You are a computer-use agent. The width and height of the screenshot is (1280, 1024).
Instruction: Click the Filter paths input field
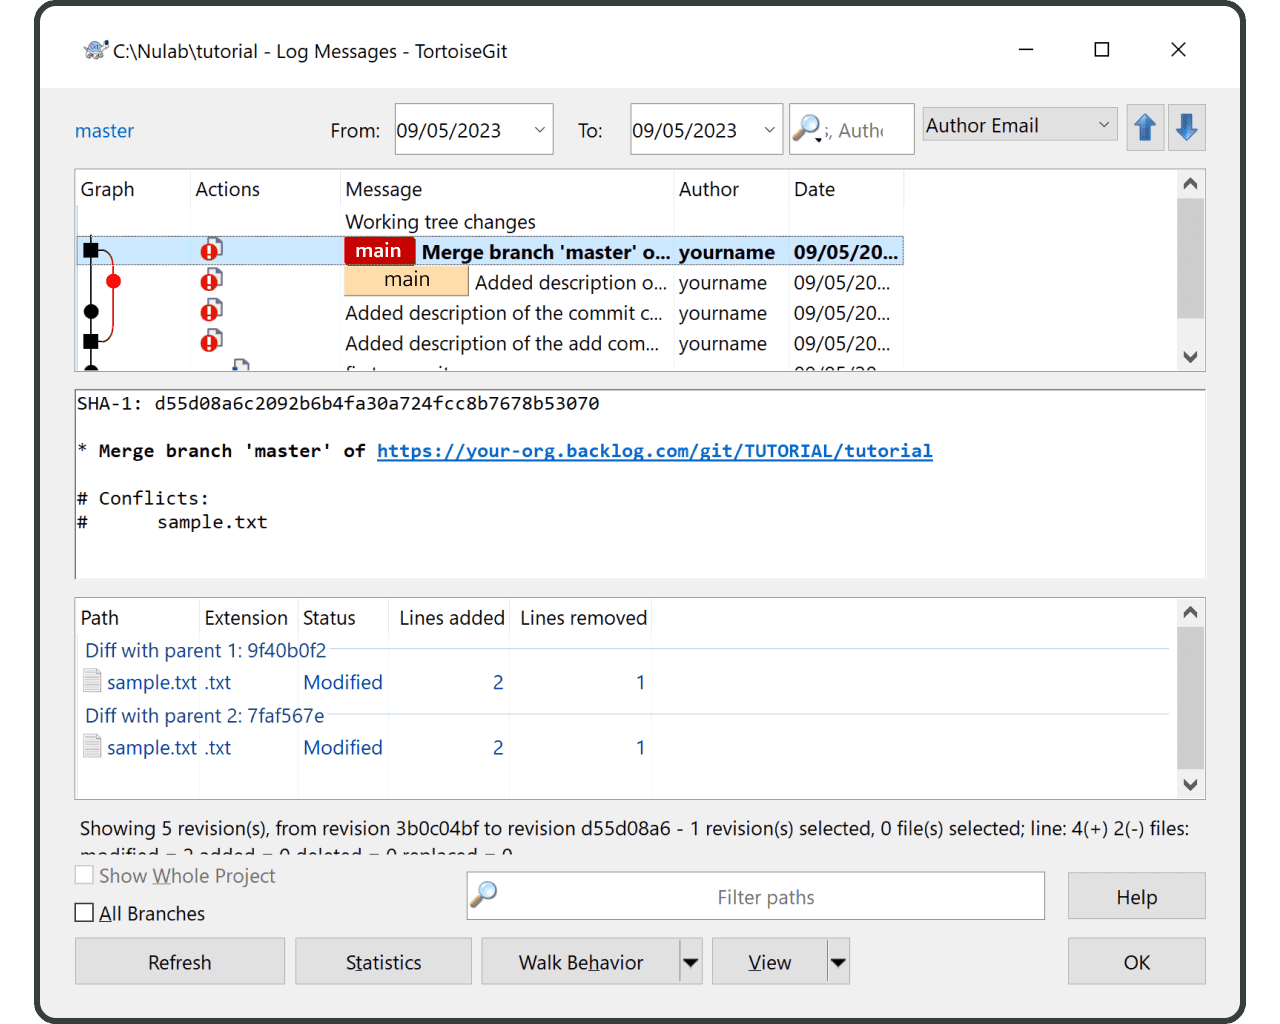[x=766, y=897]
